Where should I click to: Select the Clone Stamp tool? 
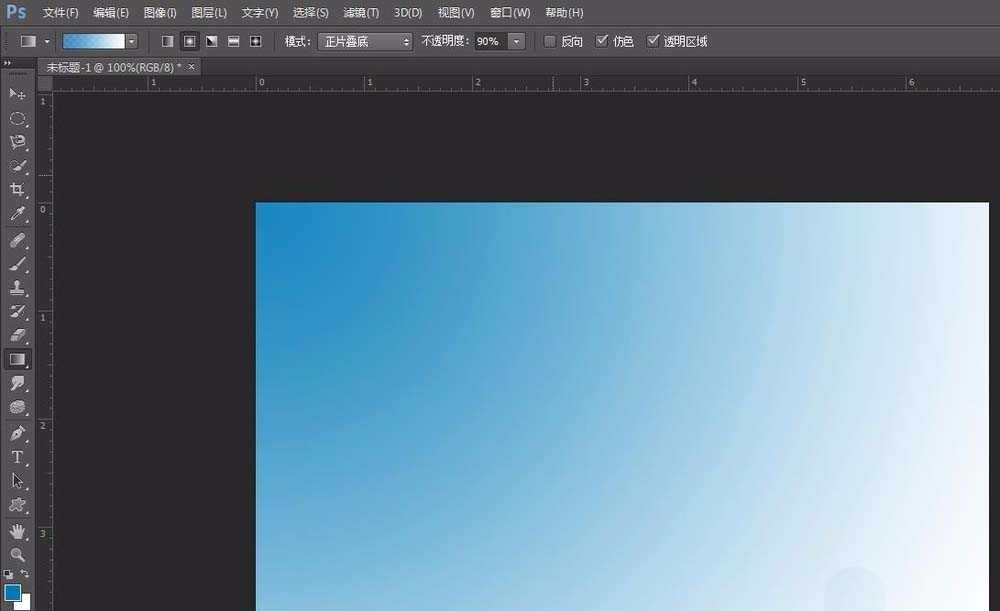(18, 287)
